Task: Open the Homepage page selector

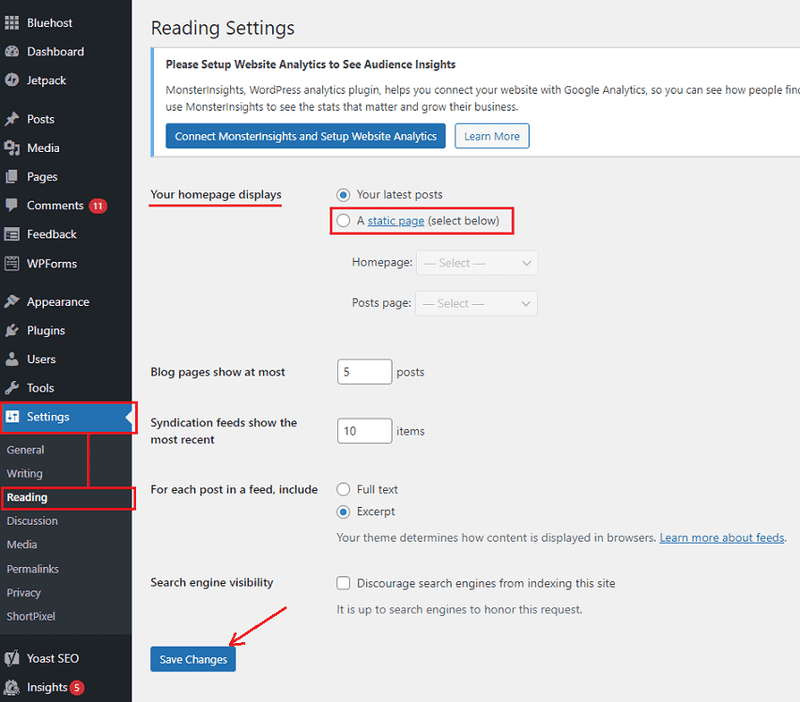Action: coord(476,263)
